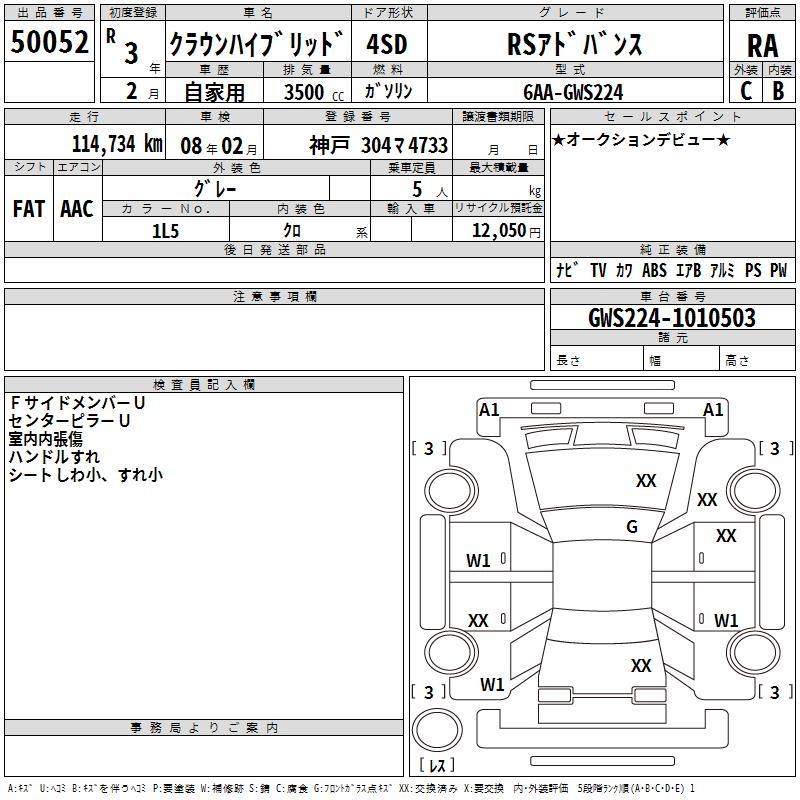Click the ナビ equipment entry

567,270
